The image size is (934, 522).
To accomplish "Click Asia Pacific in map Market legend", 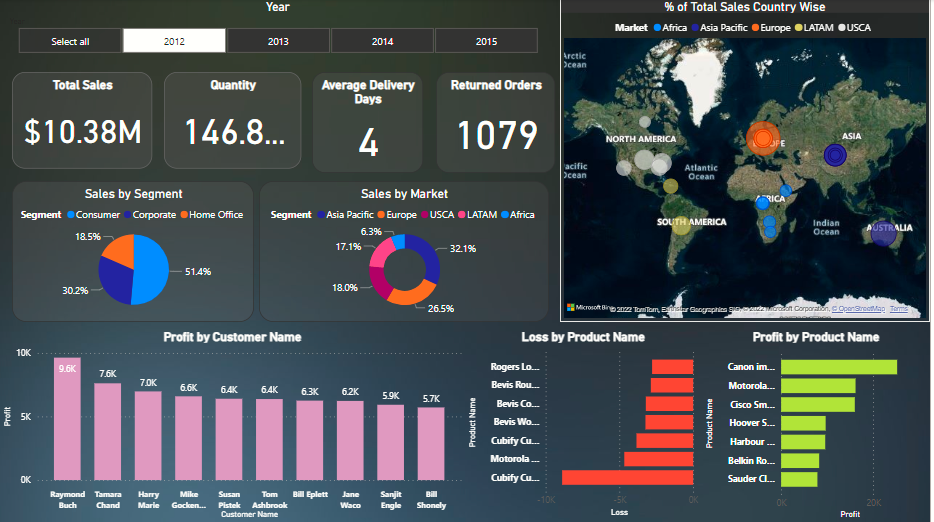I will (x=720, y=27).
